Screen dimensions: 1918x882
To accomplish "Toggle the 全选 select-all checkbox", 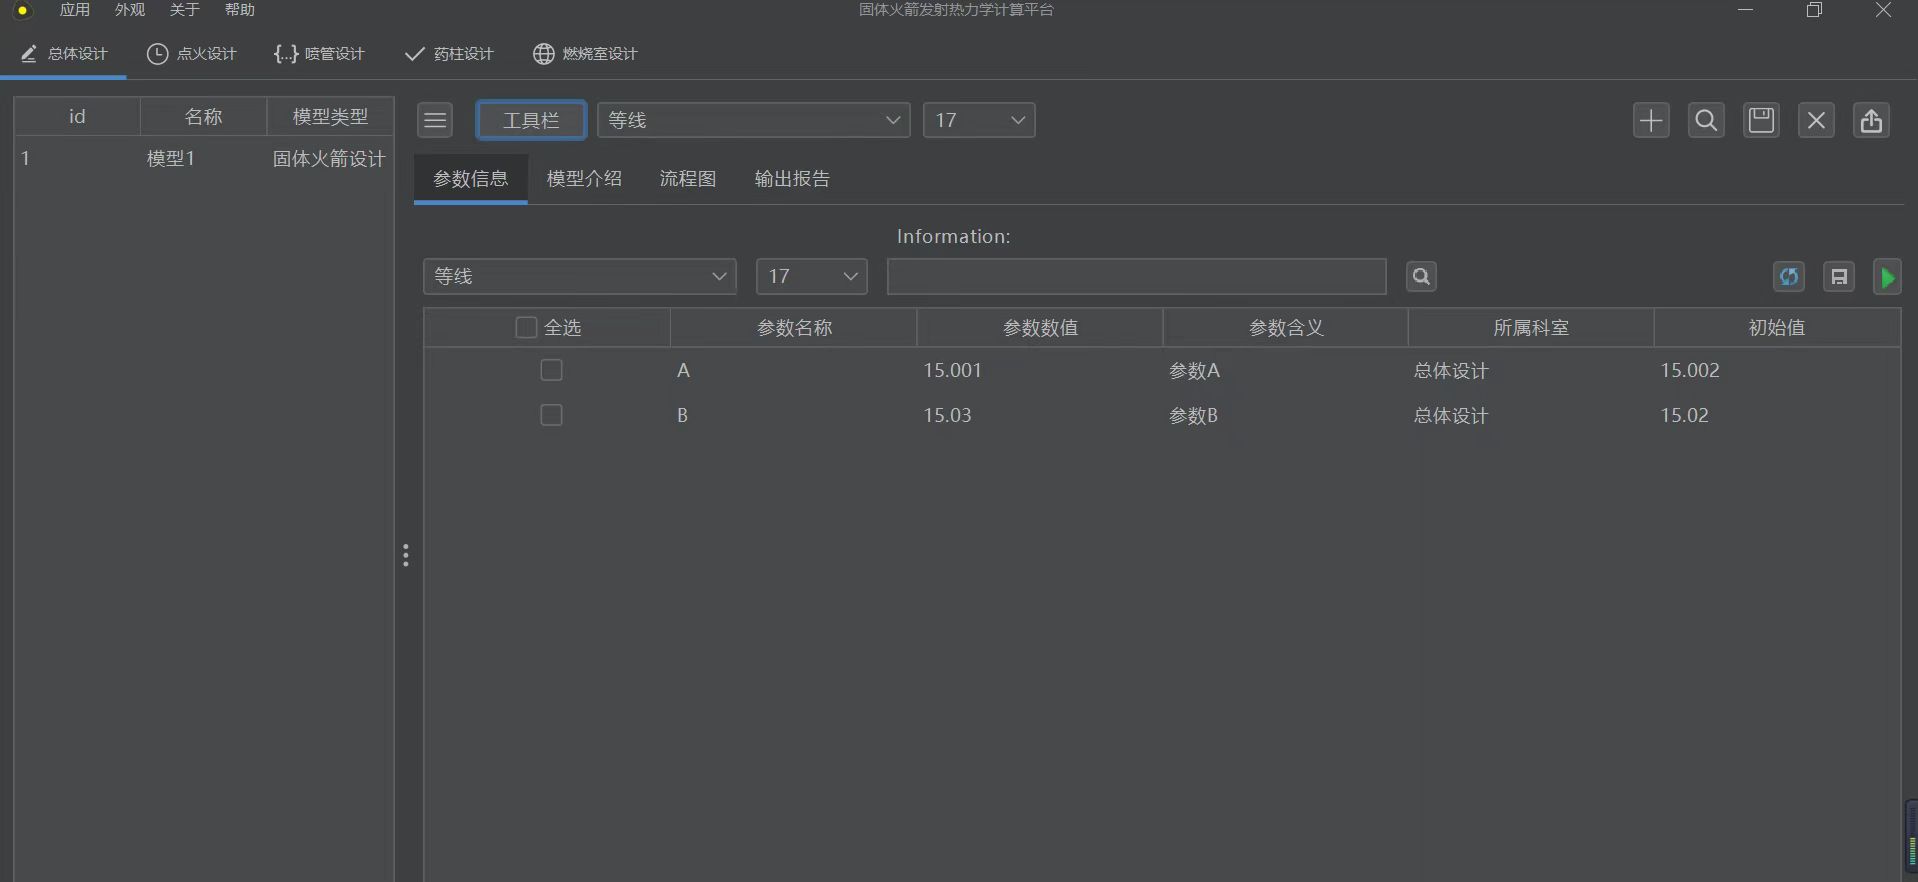I will (526, 327).
